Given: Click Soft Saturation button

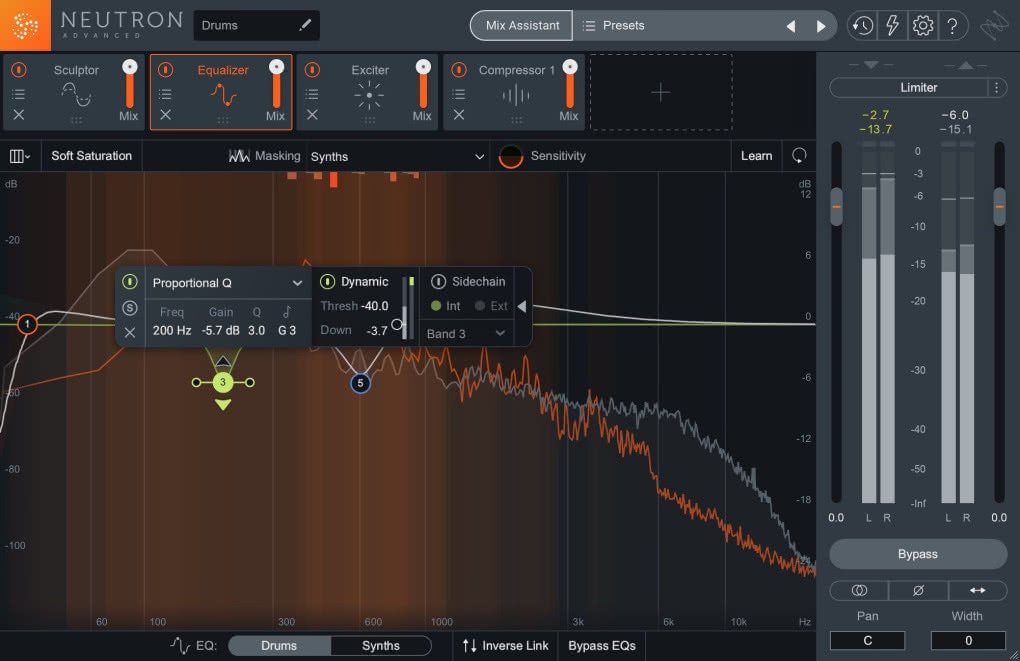Looking at the screenshot, I should point(91,156).
